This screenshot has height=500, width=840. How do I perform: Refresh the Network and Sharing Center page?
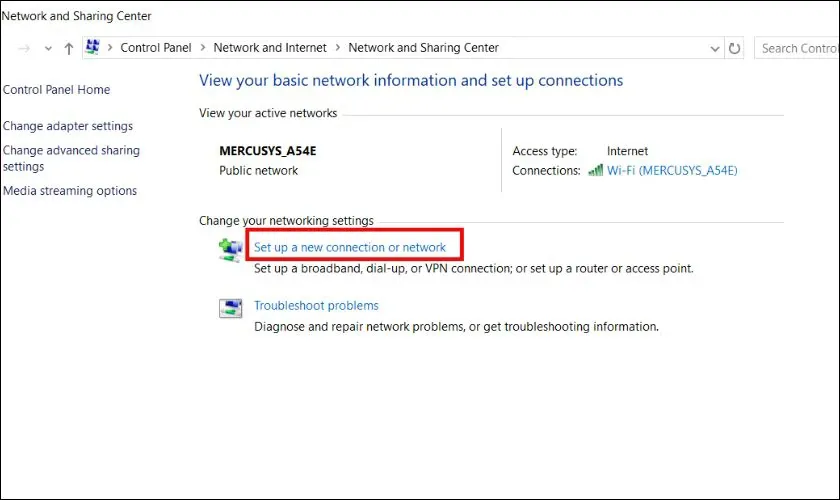(x=735, y=48)
